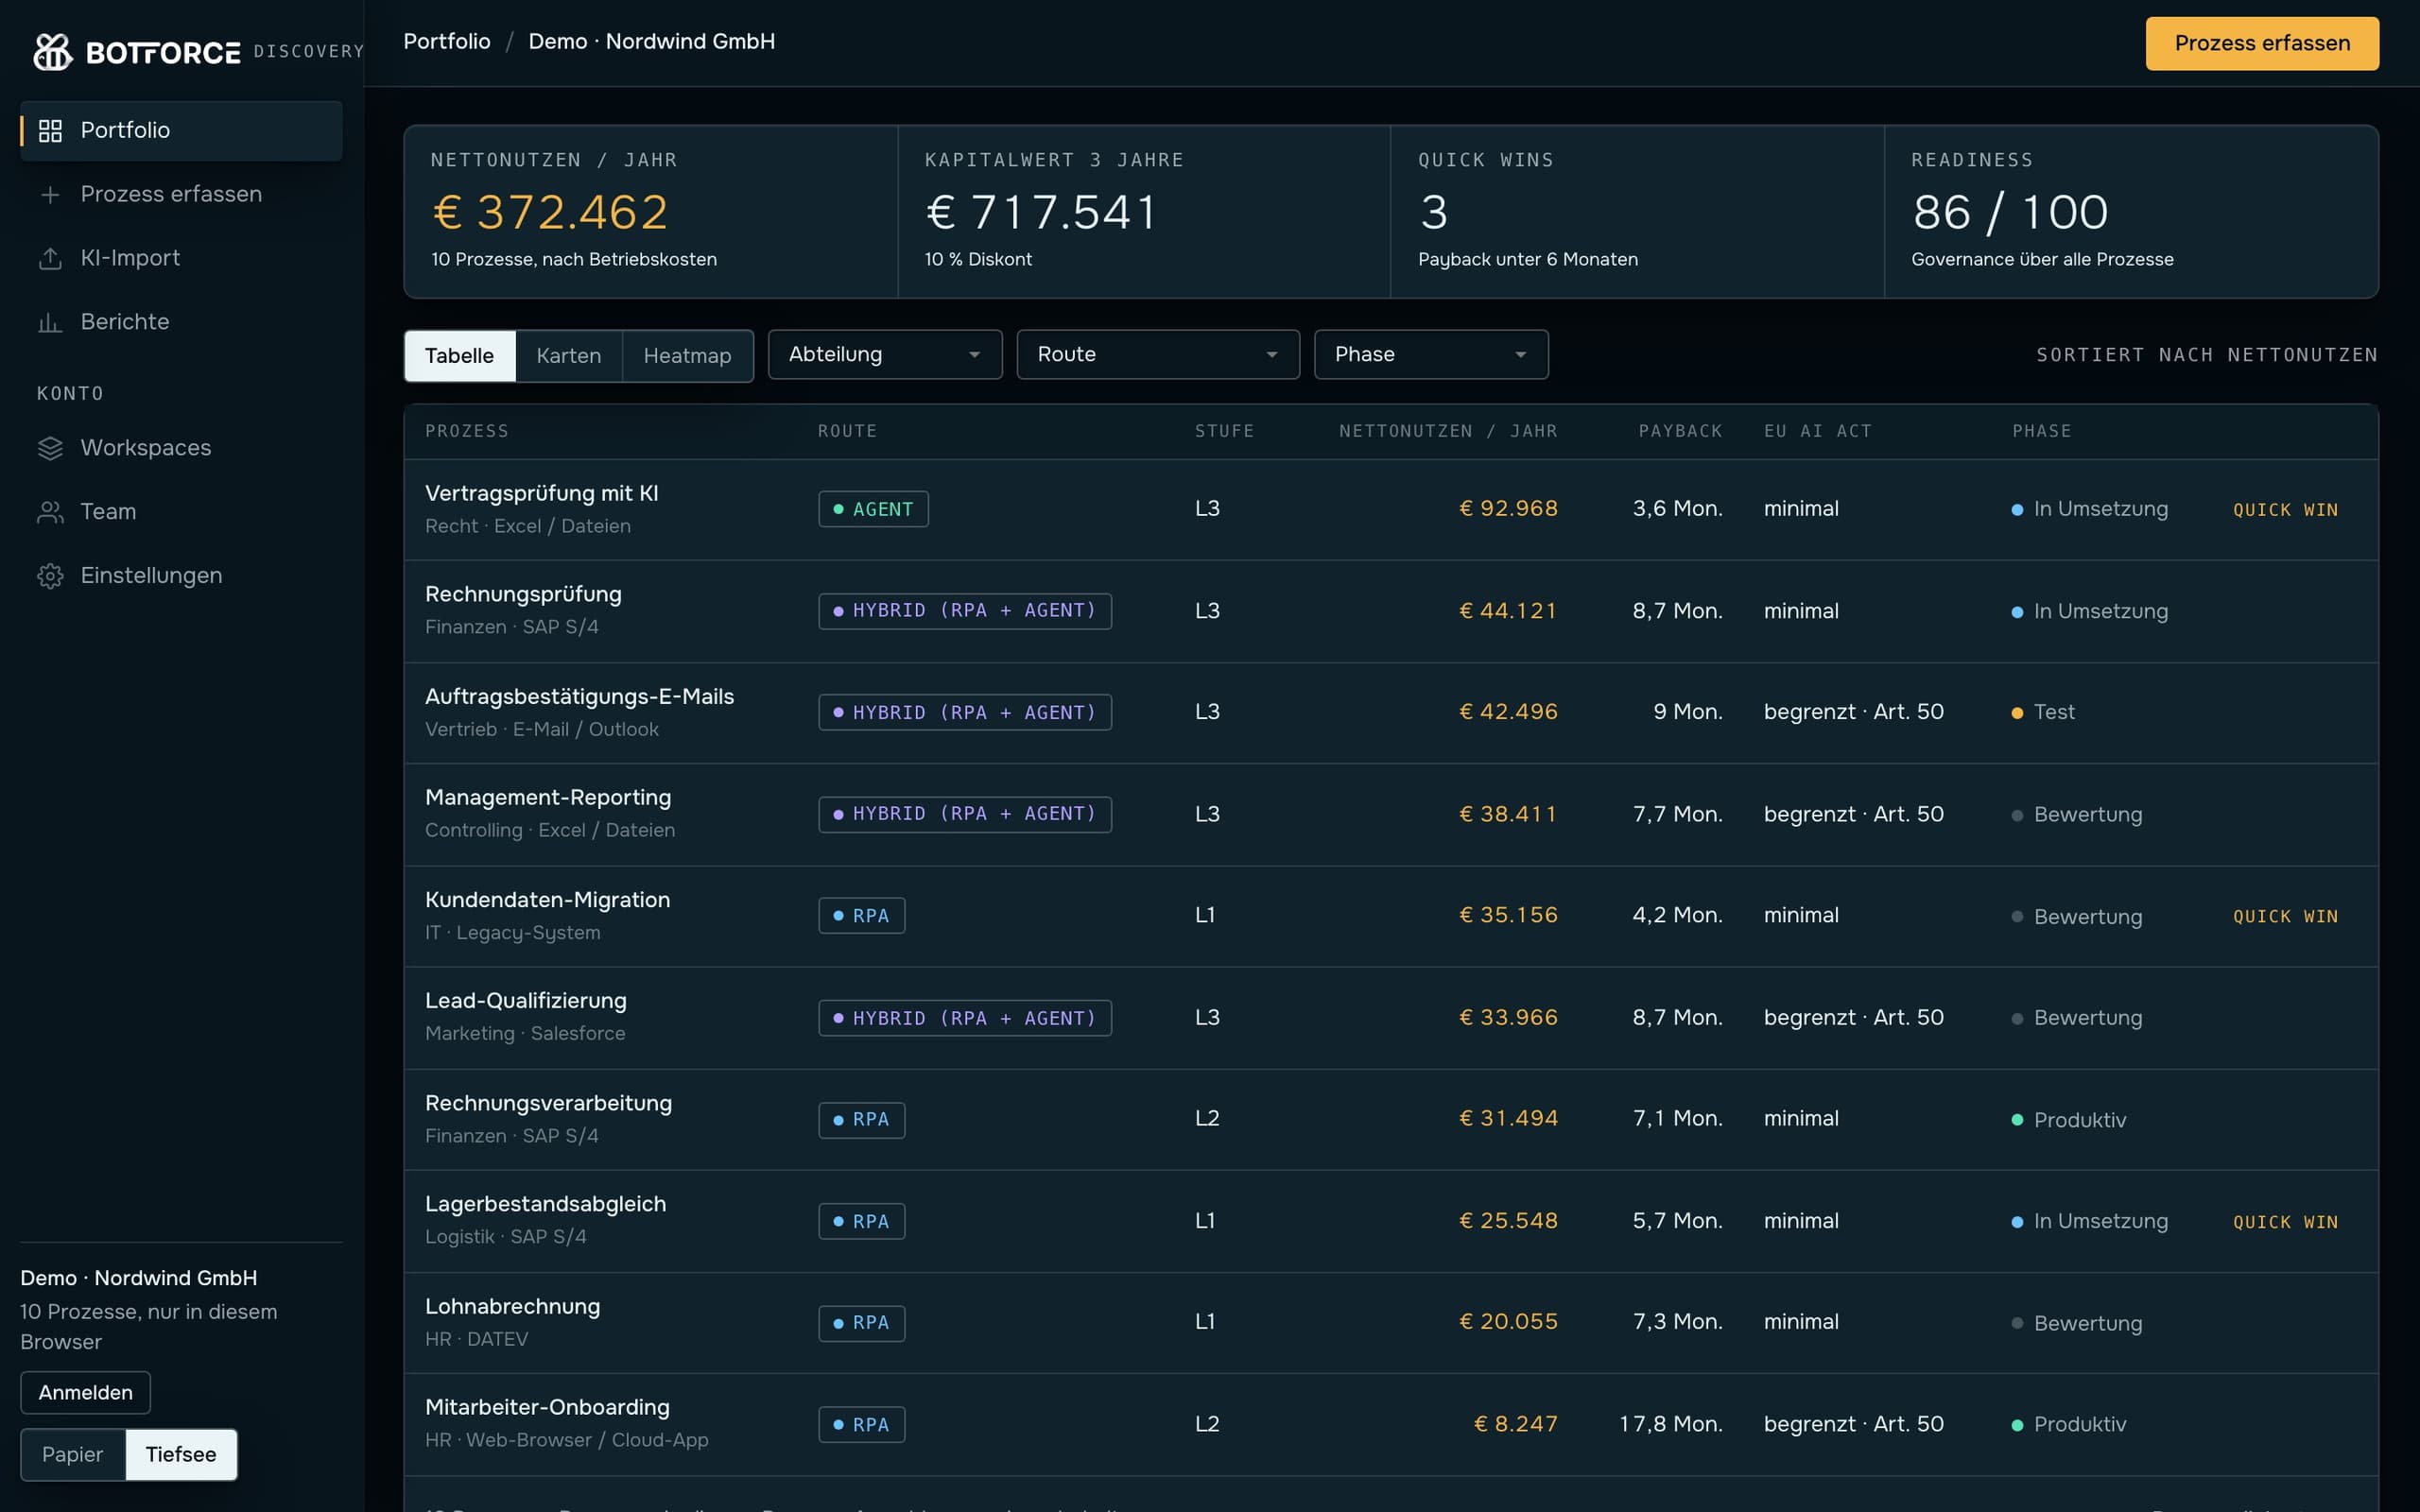Open Team in the sidebar
2420x1512 pixels.
(181, 512)
